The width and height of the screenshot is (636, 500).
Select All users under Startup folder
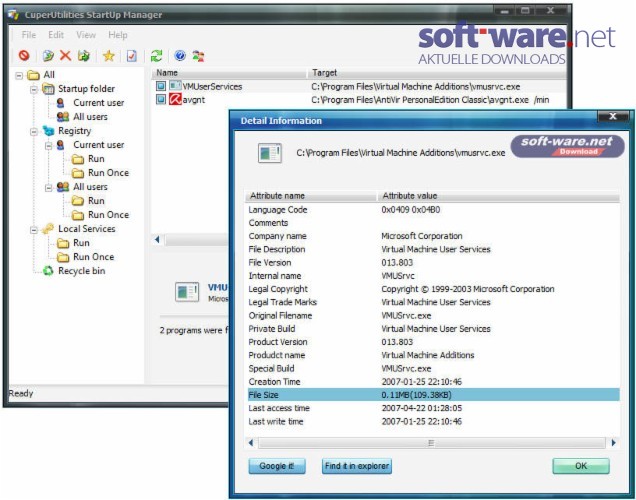pyautogui.click(x=90, y=117)
